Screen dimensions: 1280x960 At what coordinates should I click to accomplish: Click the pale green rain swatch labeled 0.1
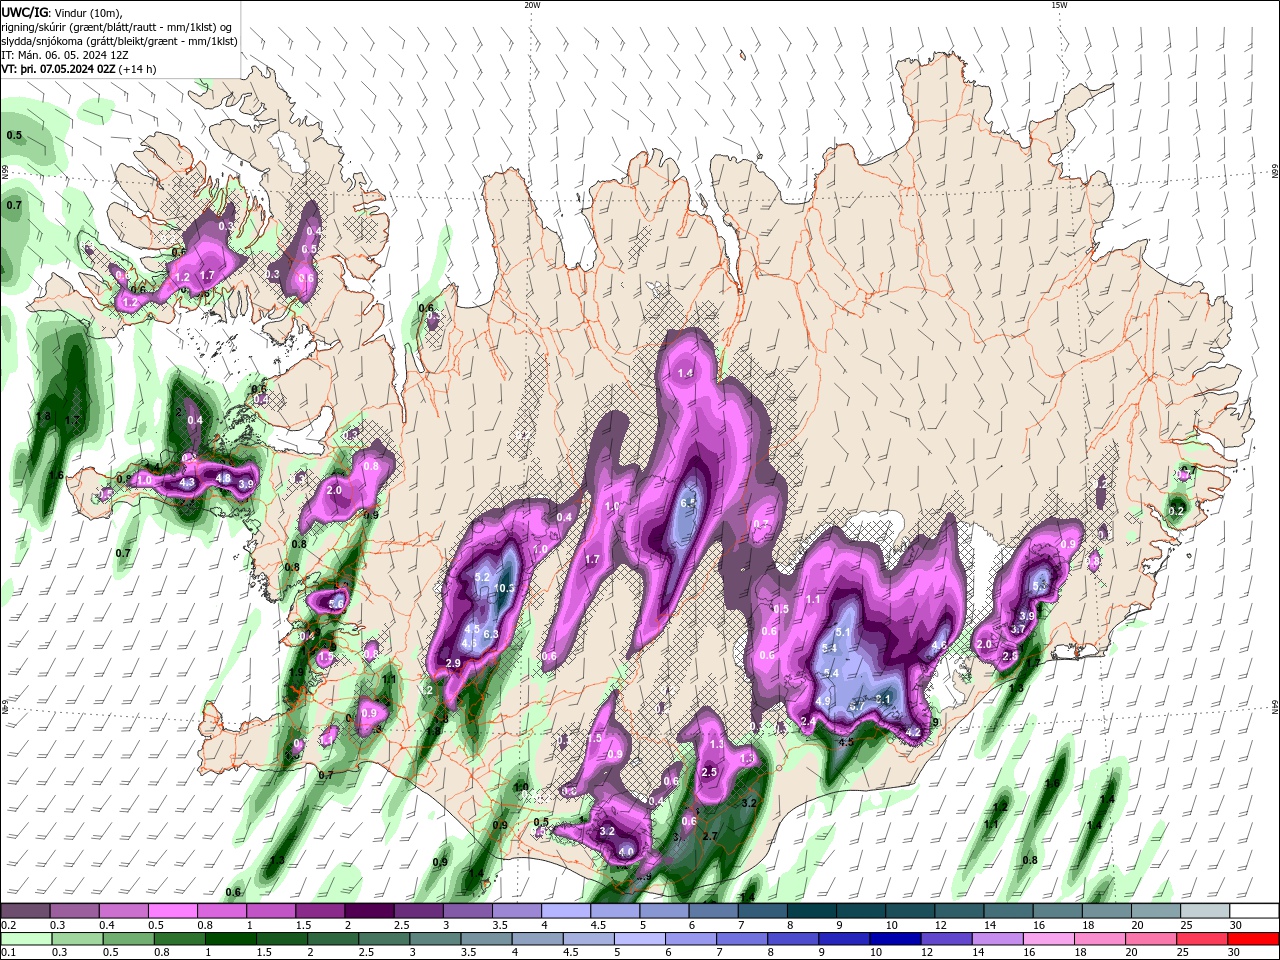[x=26, y=939]
